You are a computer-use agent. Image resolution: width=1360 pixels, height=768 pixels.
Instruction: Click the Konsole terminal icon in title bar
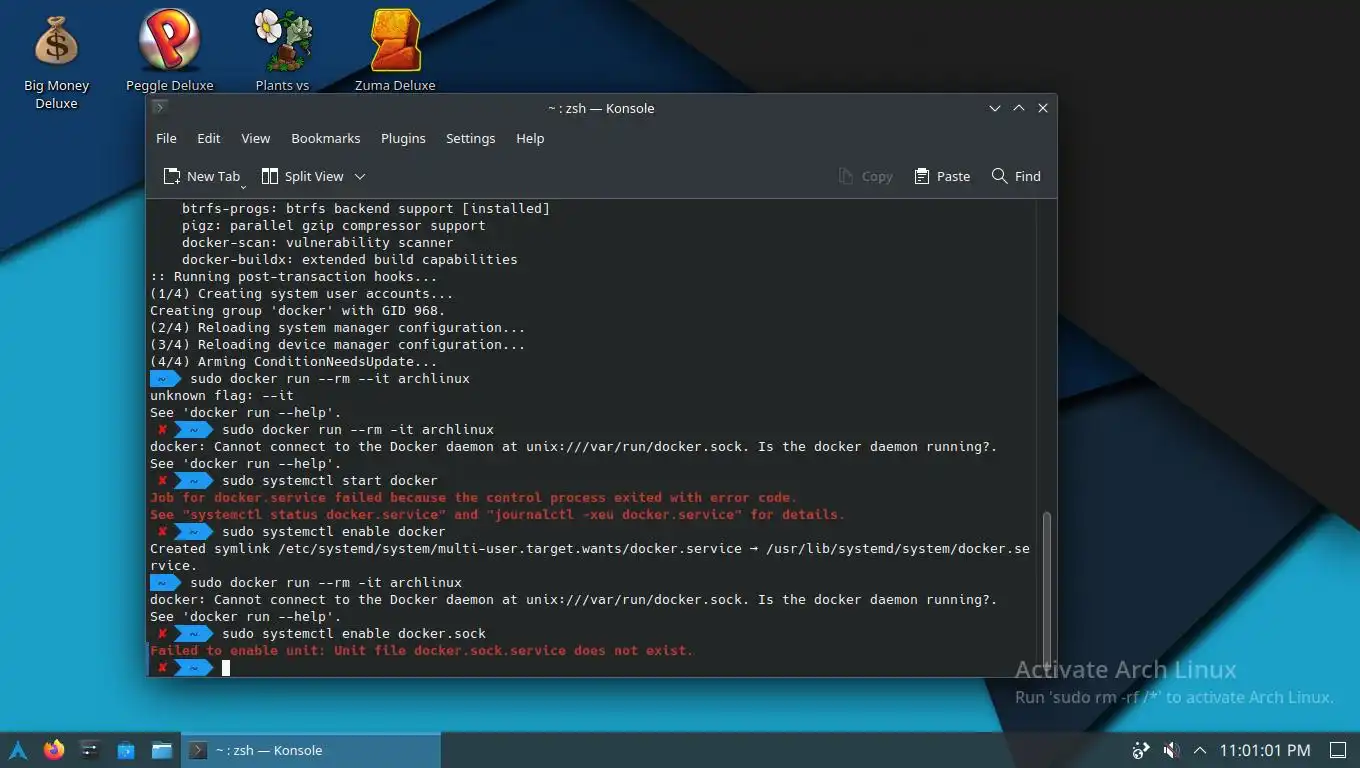(160, 108)
